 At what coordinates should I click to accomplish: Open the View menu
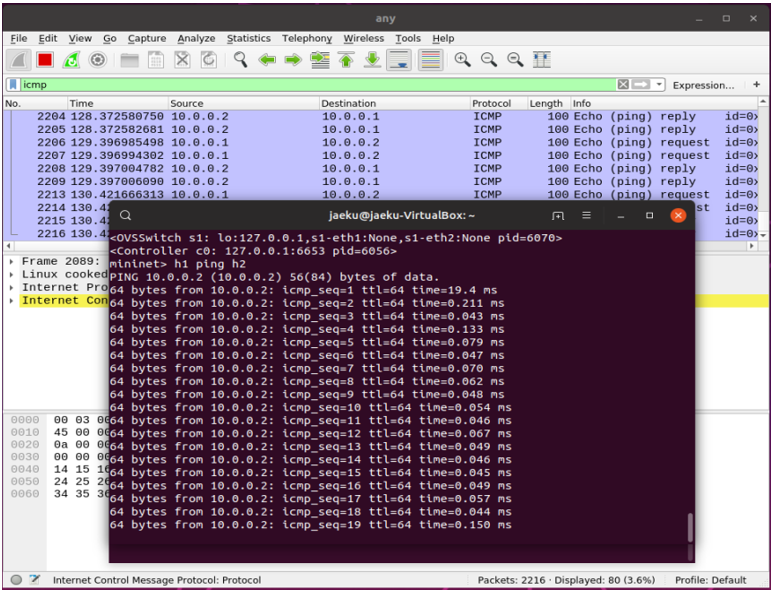(x=80, y=38)
